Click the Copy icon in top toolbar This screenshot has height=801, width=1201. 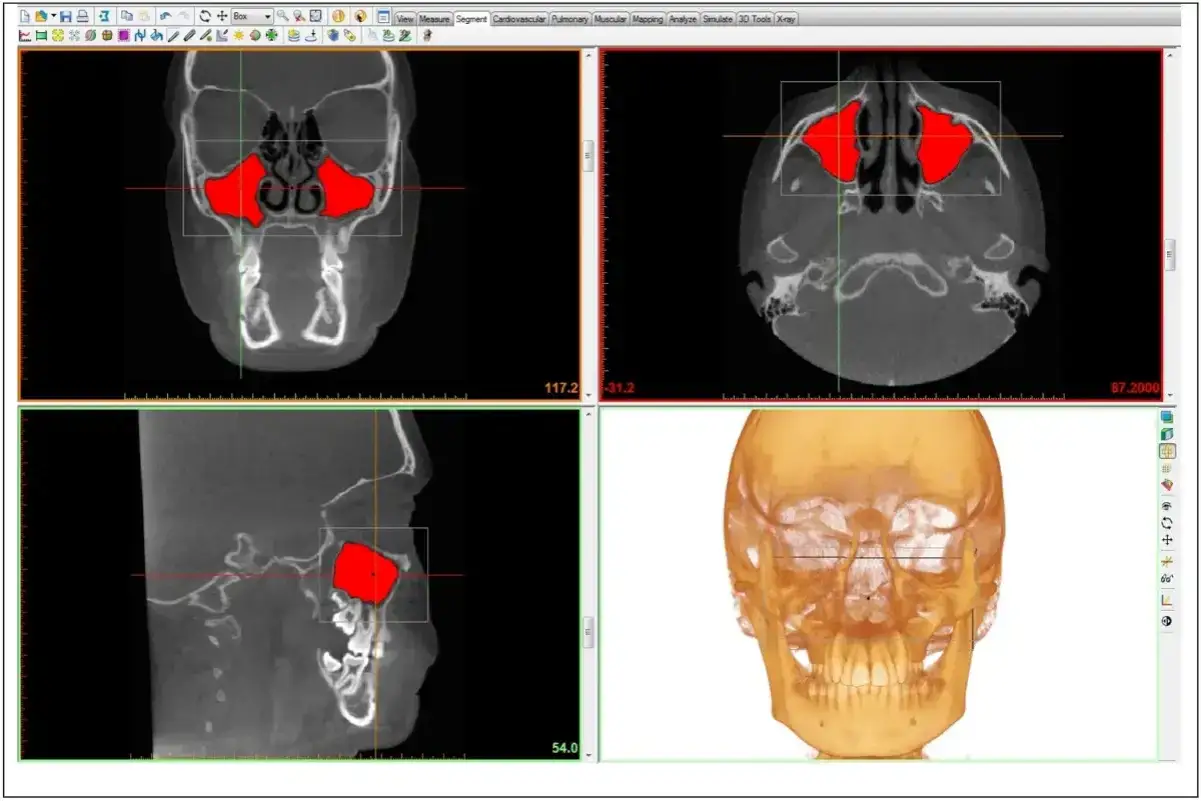(x=127, y=17)
